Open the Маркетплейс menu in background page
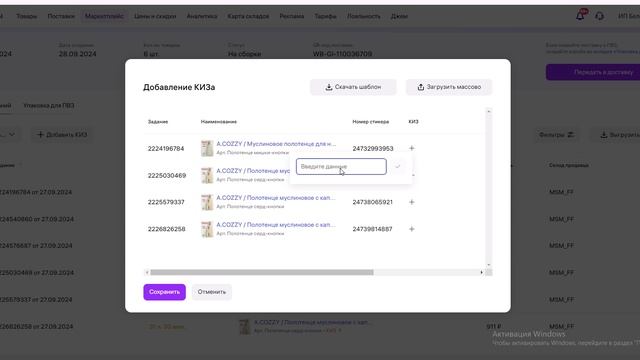Screen dimensions: 640x360 pos(104,16)
